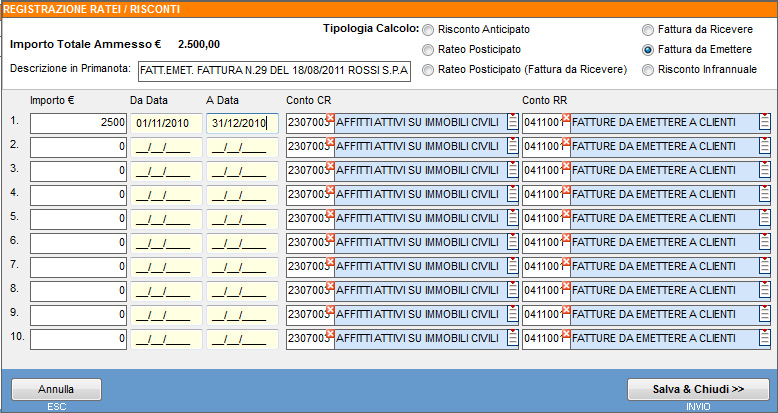Click the Importo field in row 10

[x=78, y=339]
